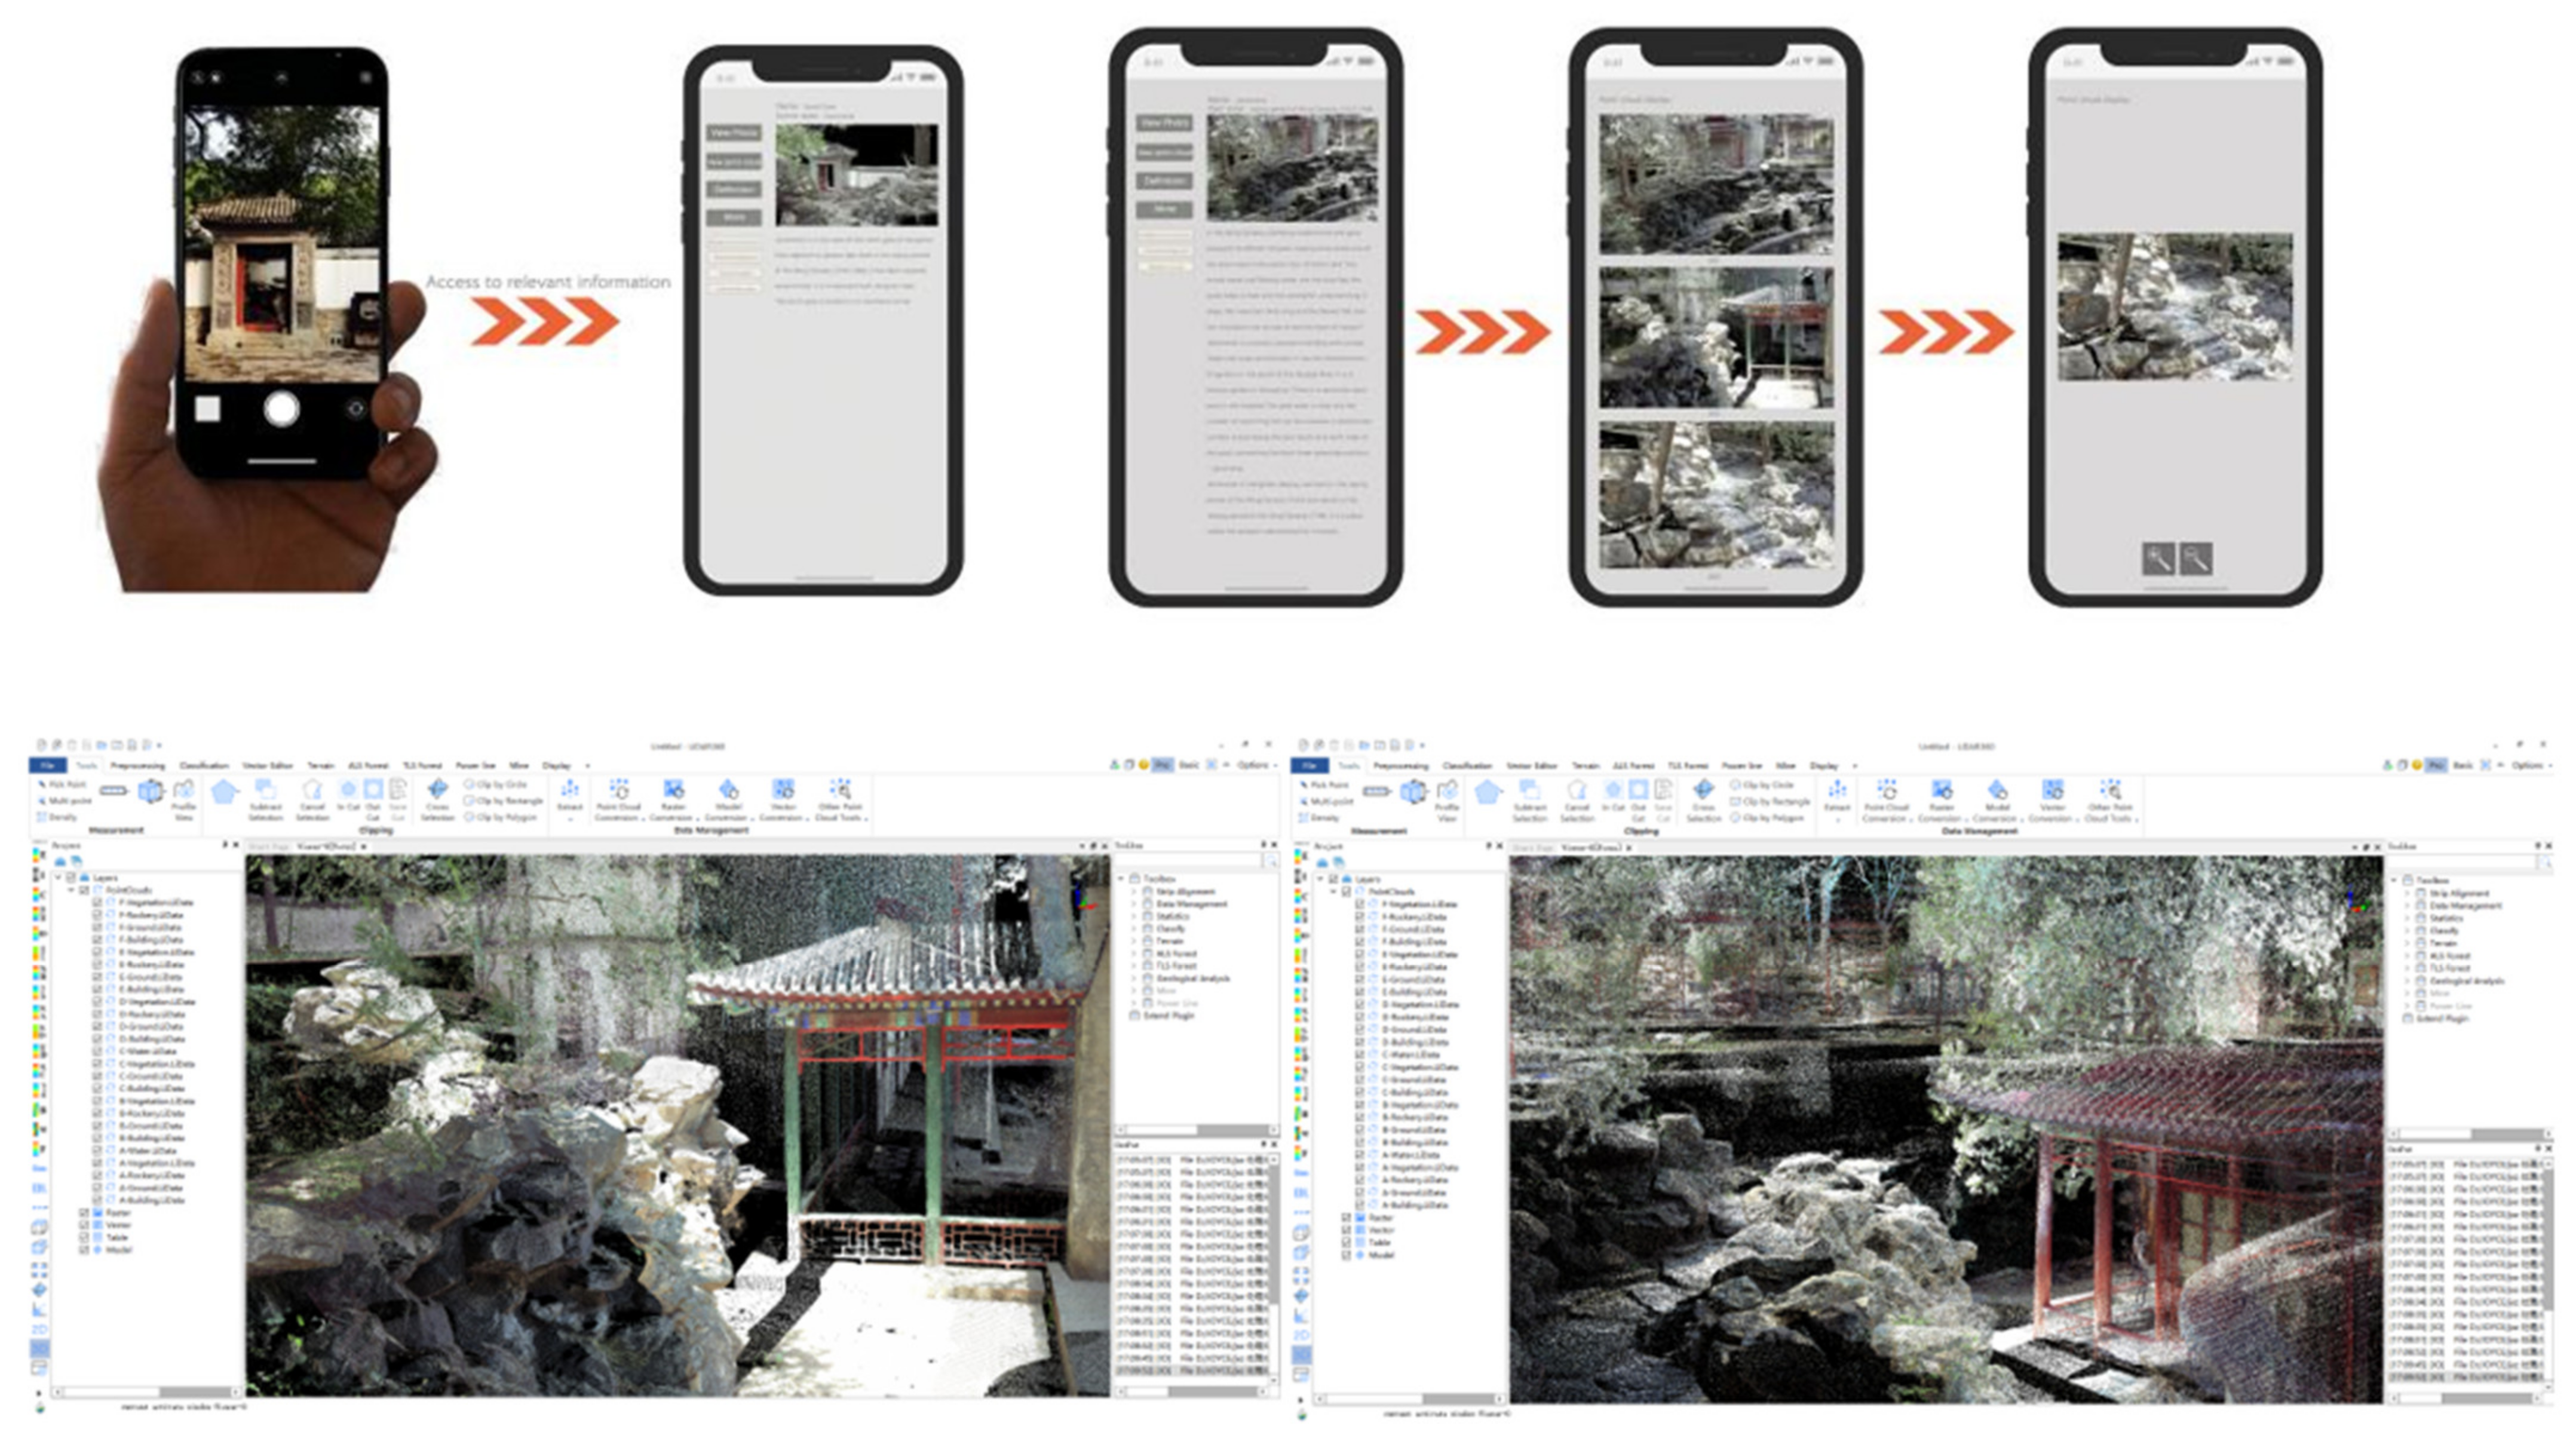The image size is (2576, 1438).
Task: Click the zoom-in magnifier on last phone screen
Action: pyautogui.click(x=2158, y=558)
